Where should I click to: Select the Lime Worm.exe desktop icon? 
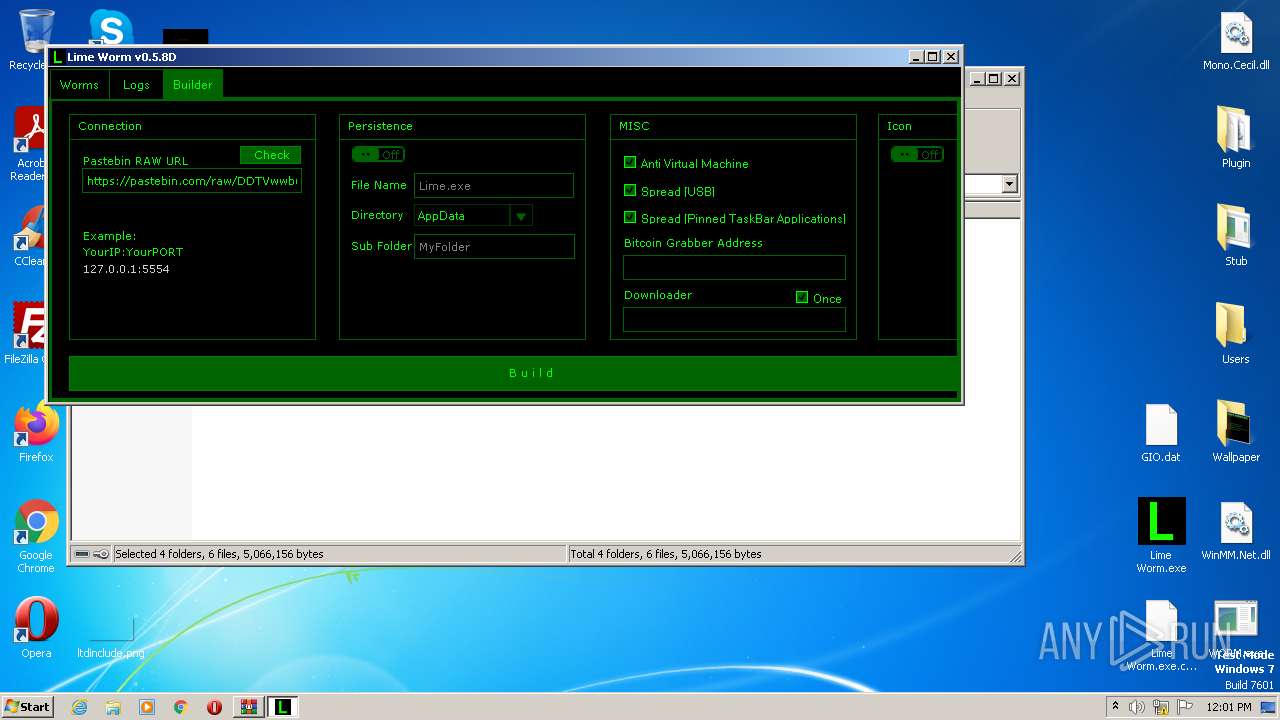(x=1161, y=535)
